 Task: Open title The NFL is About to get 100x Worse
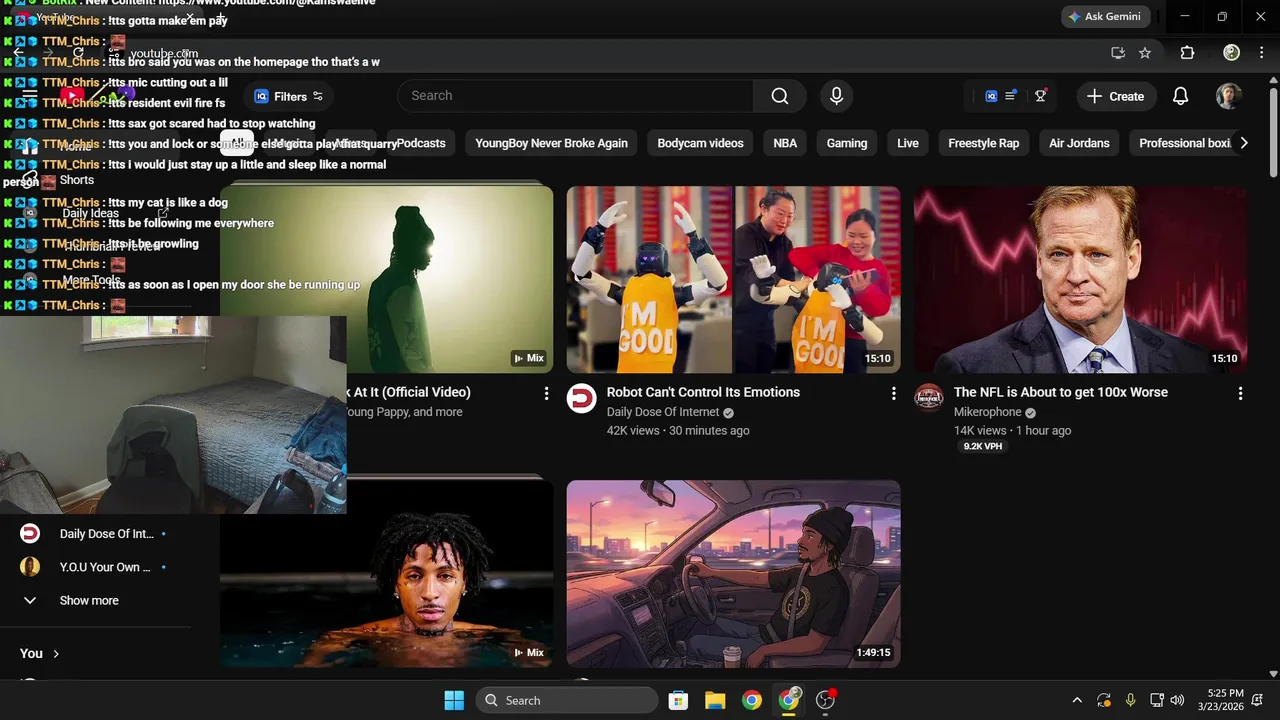pos(1061,392)
